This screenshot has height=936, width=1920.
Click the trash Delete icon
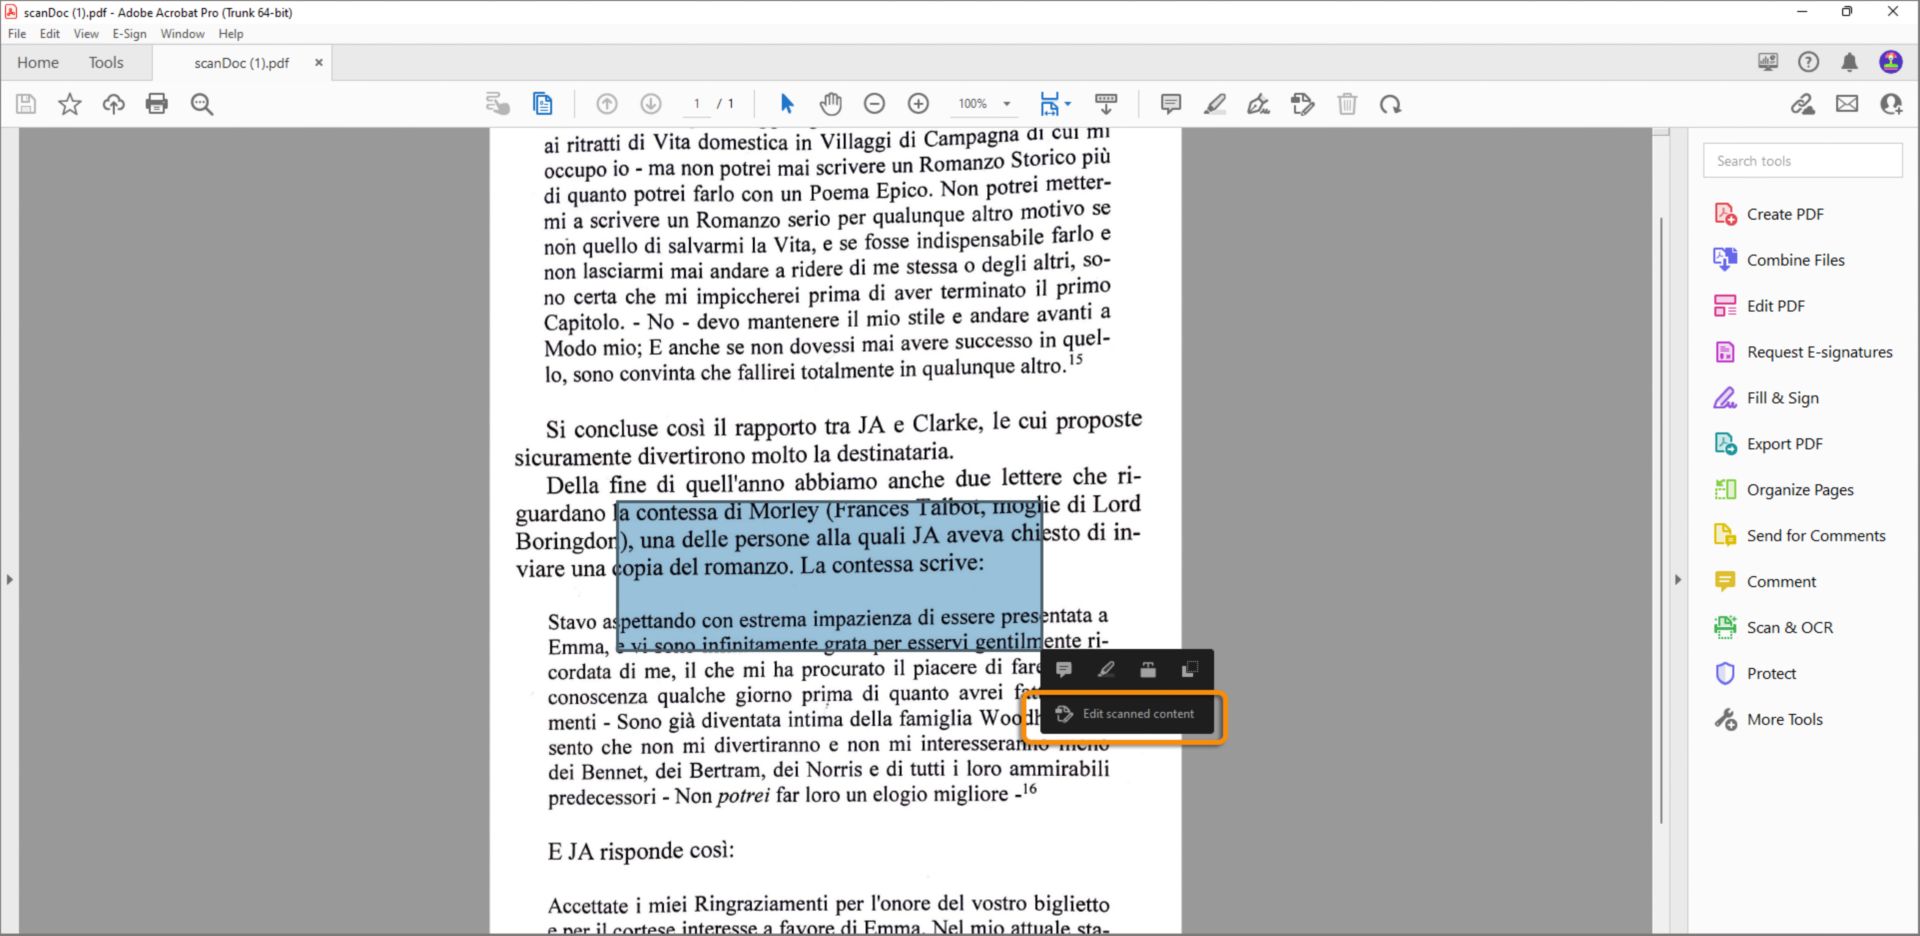(1347, 103)
